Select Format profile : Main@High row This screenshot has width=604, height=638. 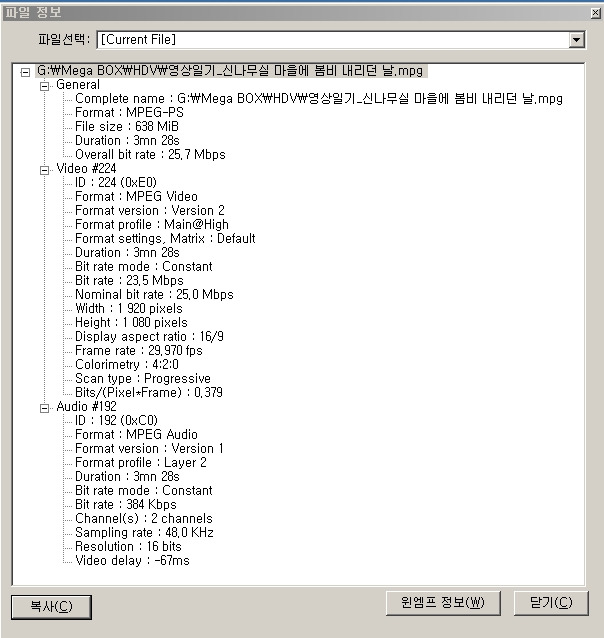152,225
